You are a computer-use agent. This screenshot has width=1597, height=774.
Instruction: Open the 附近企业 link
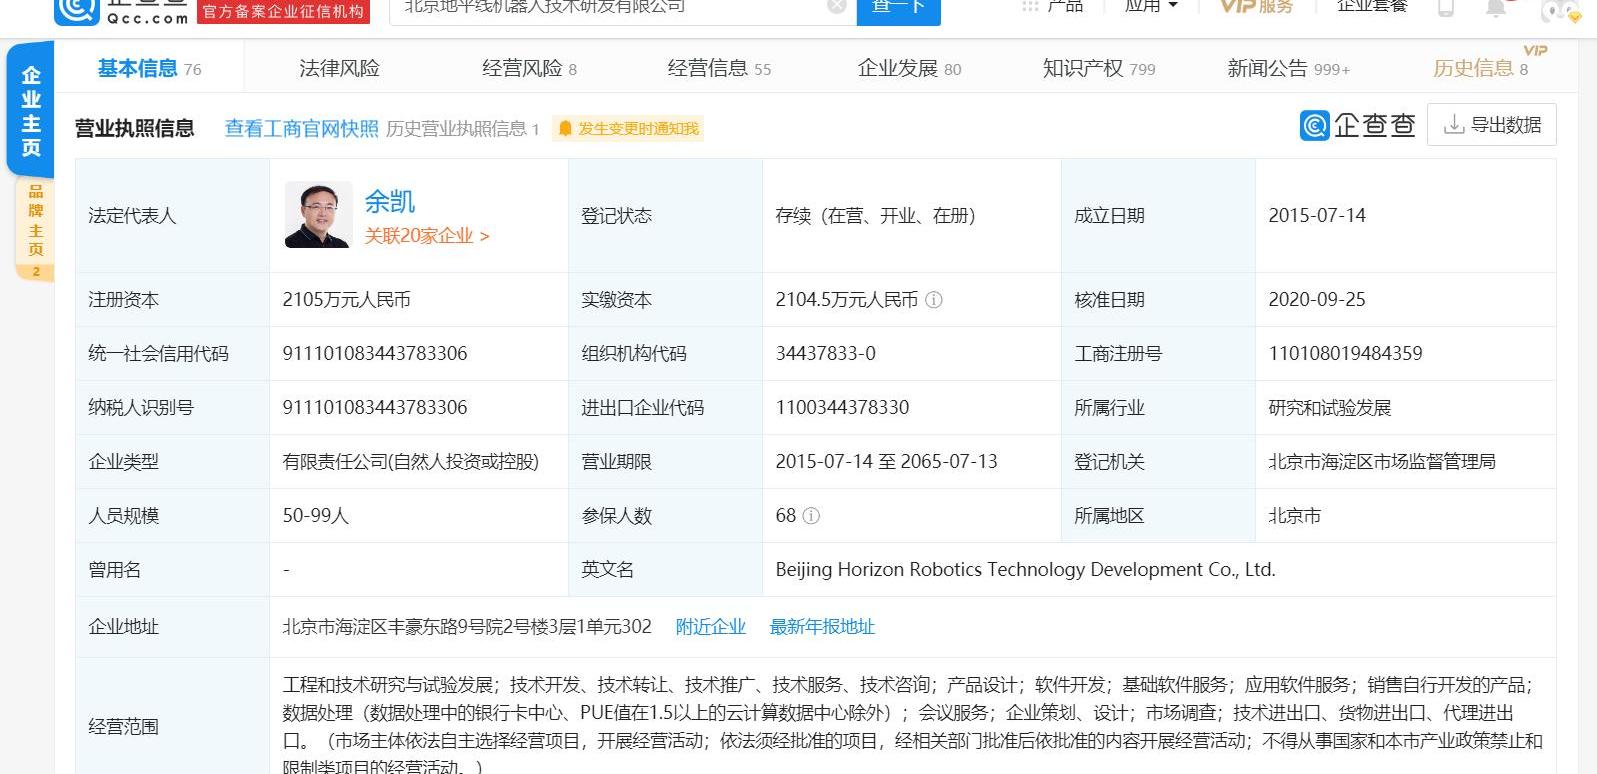711,627
